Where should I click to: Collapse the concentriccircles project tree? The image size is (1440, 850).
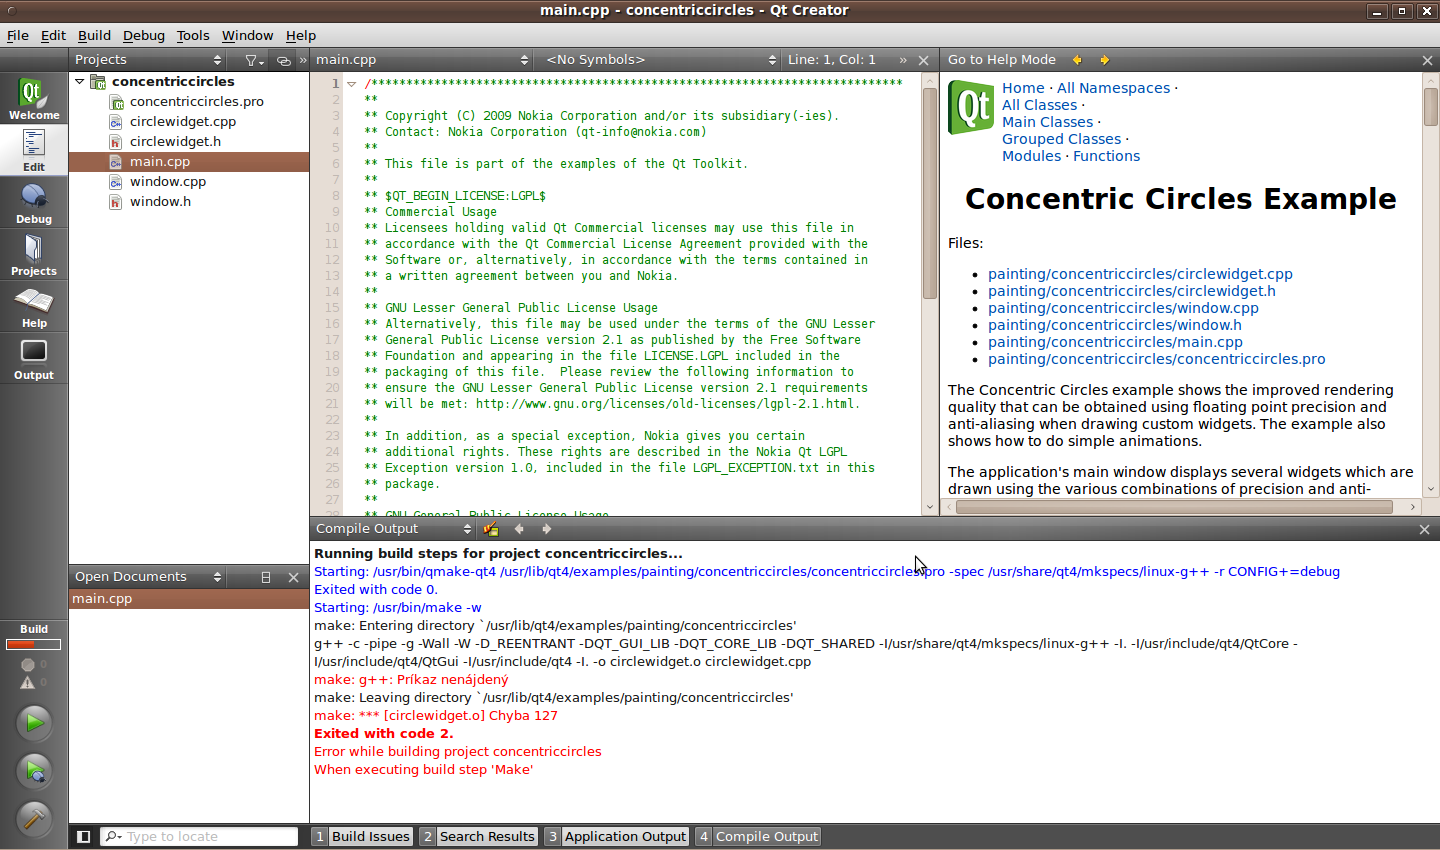point(80,81)
